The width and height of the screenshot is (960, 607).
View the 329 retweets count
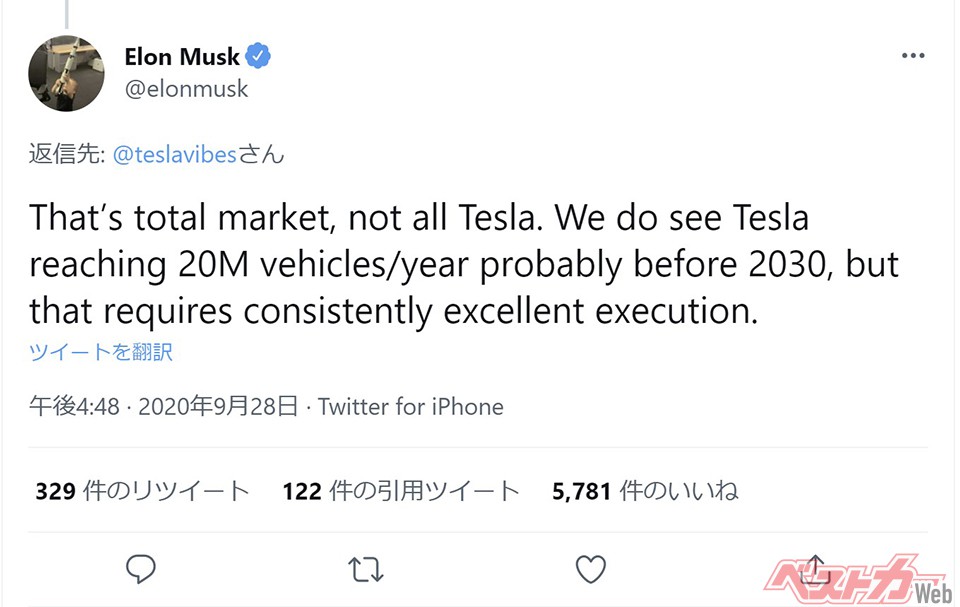tap(141, 491)
